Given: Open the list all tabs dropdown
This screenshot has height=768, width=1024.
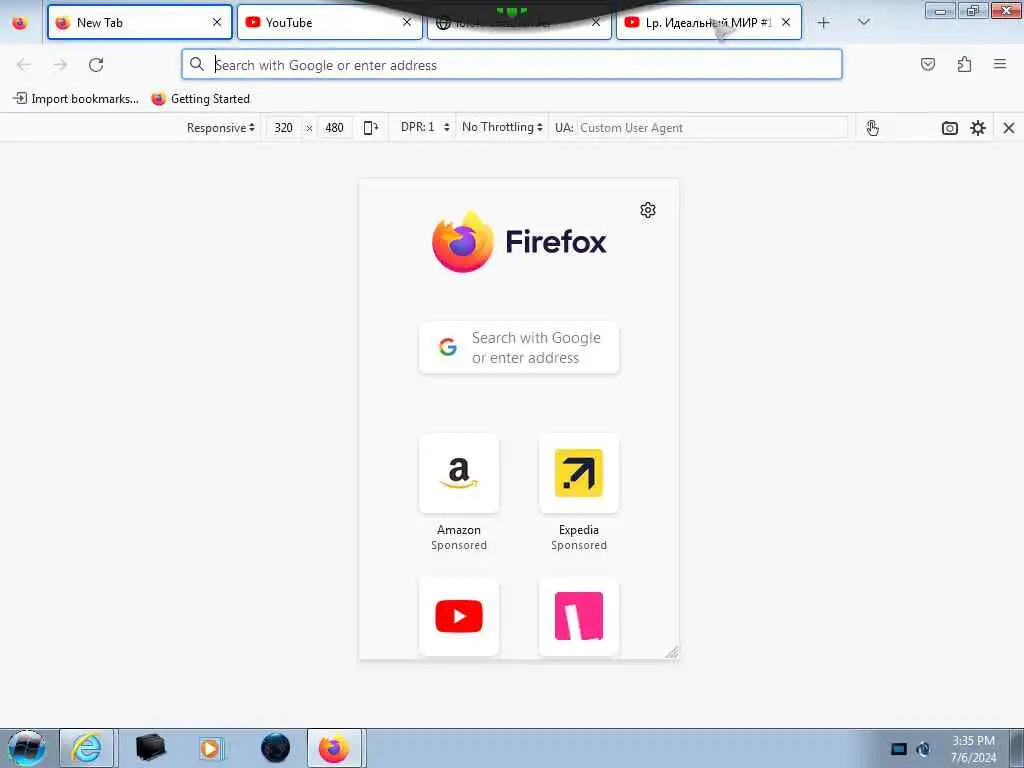Looking at the screenshot, I should (863, 22).
